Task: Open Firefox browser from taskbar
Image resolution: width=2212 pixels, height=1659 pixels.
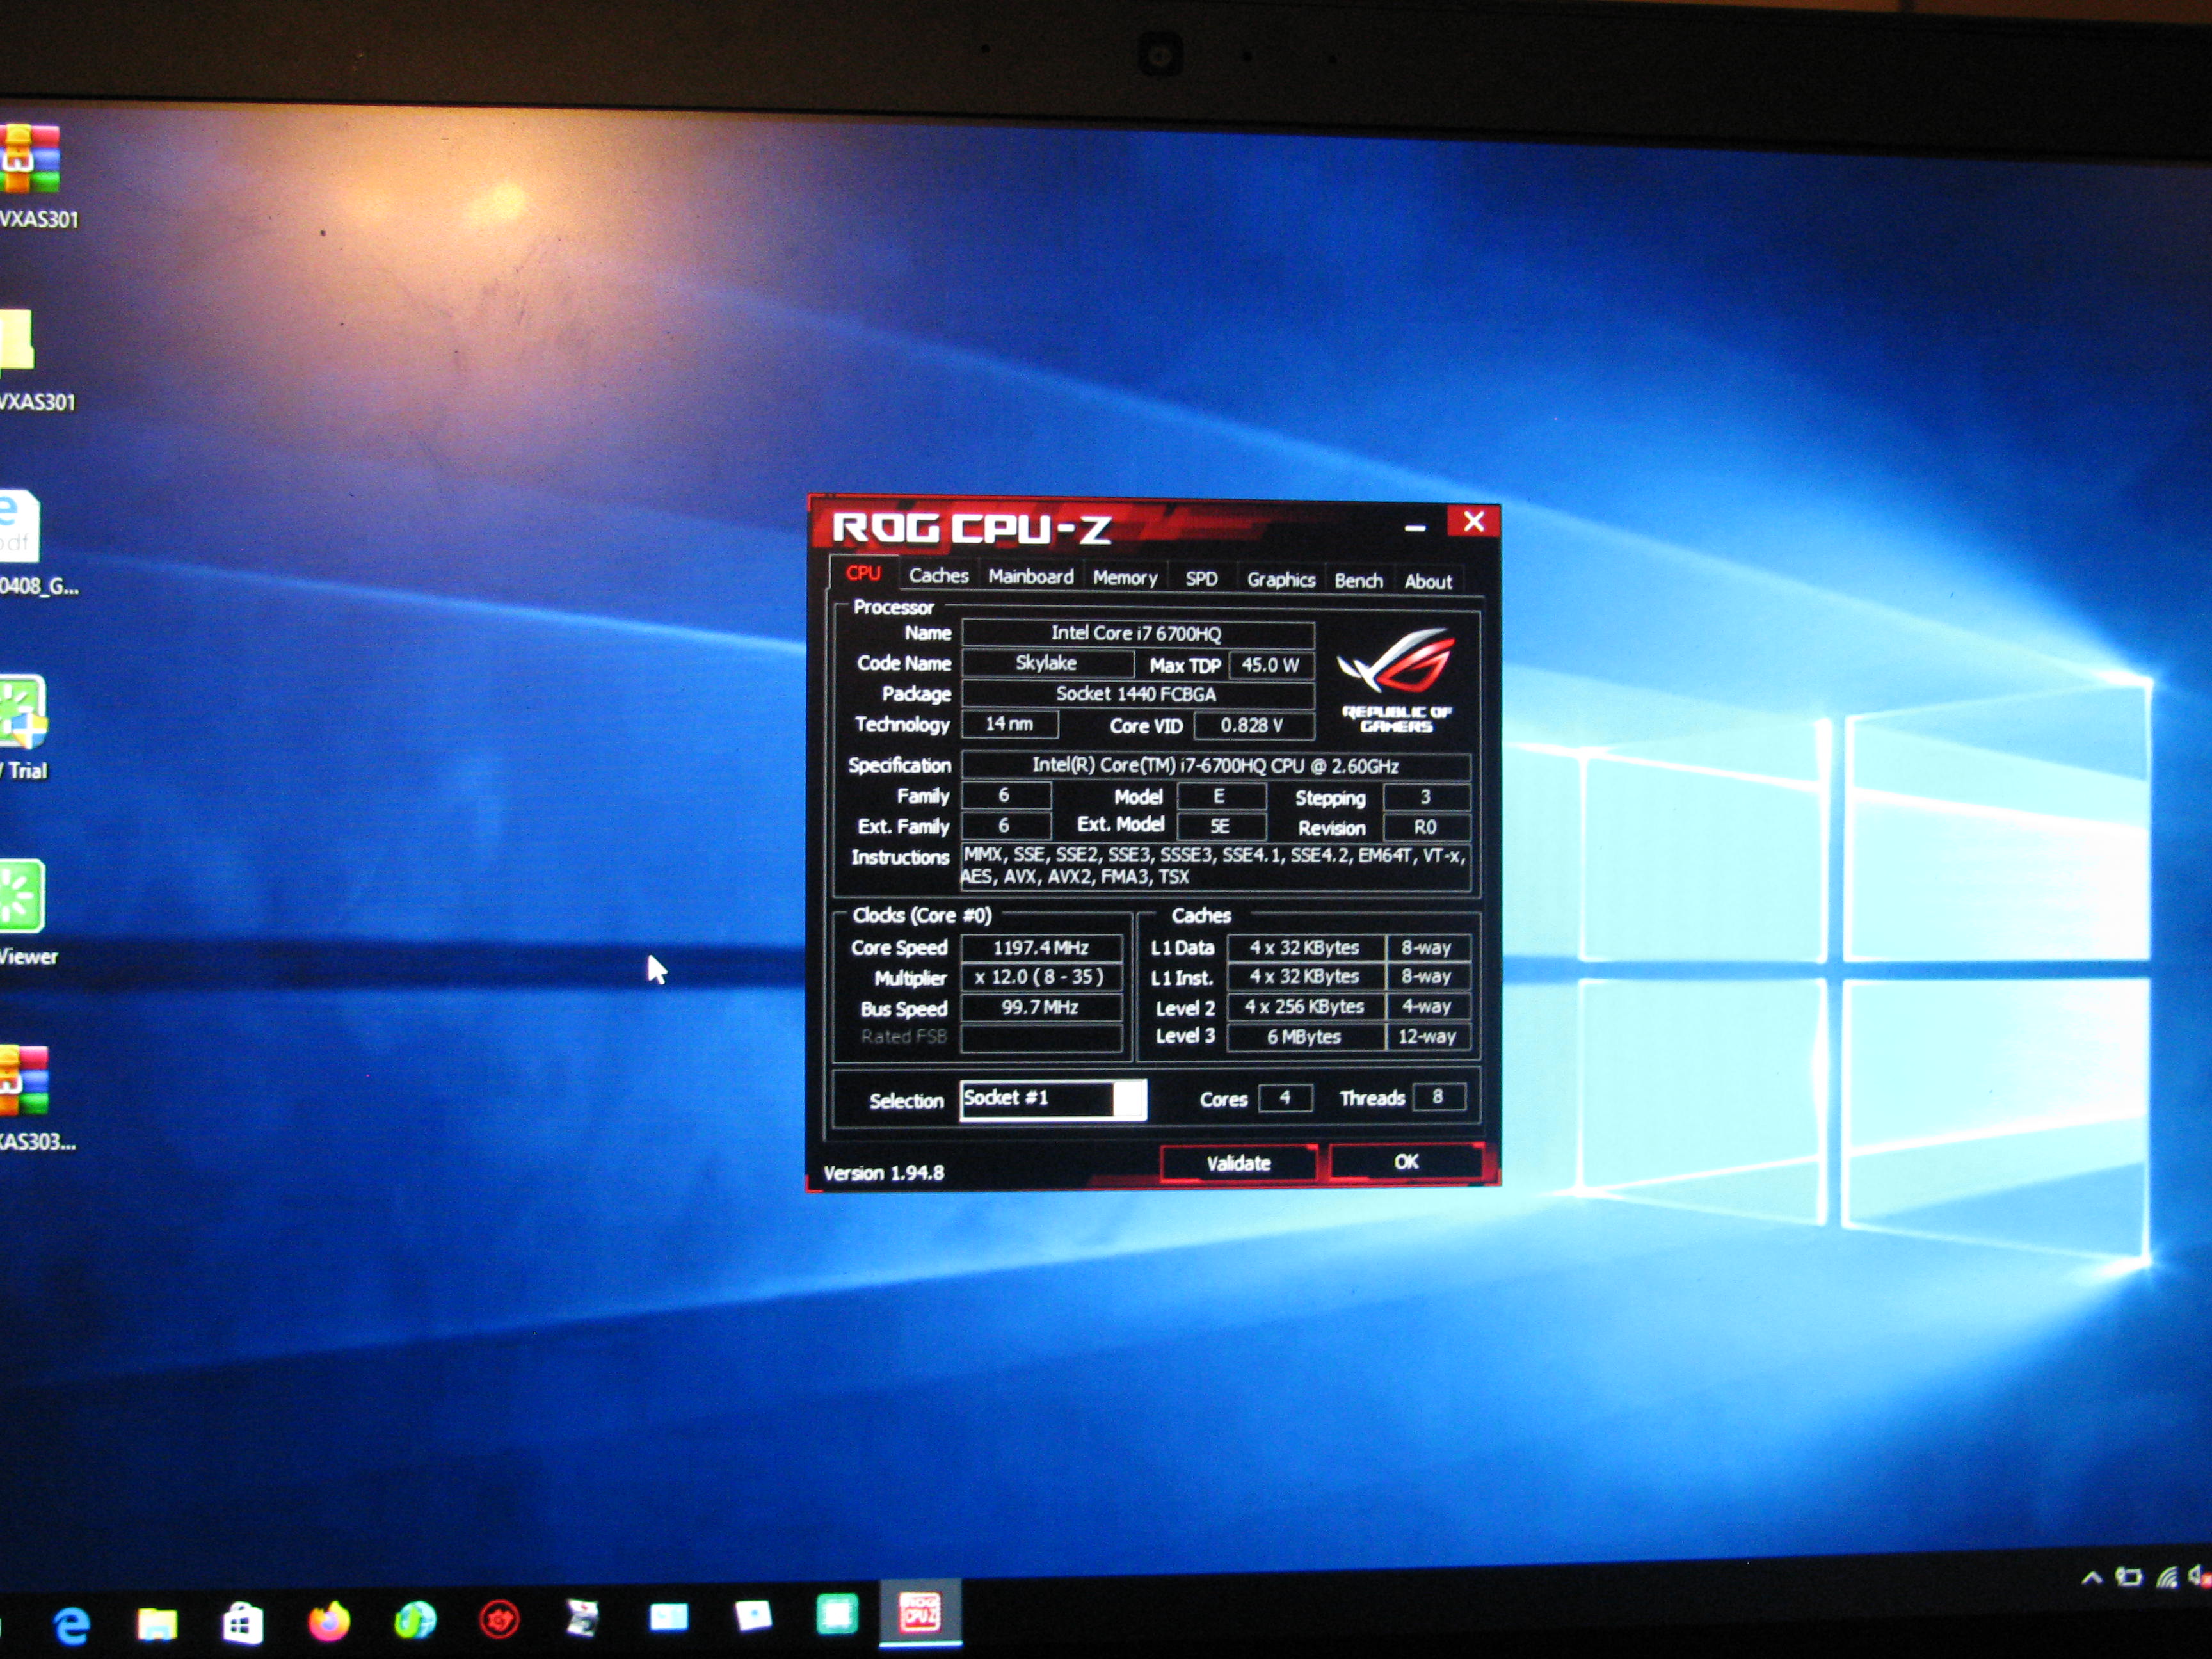Action: [x=328, y=1621]
